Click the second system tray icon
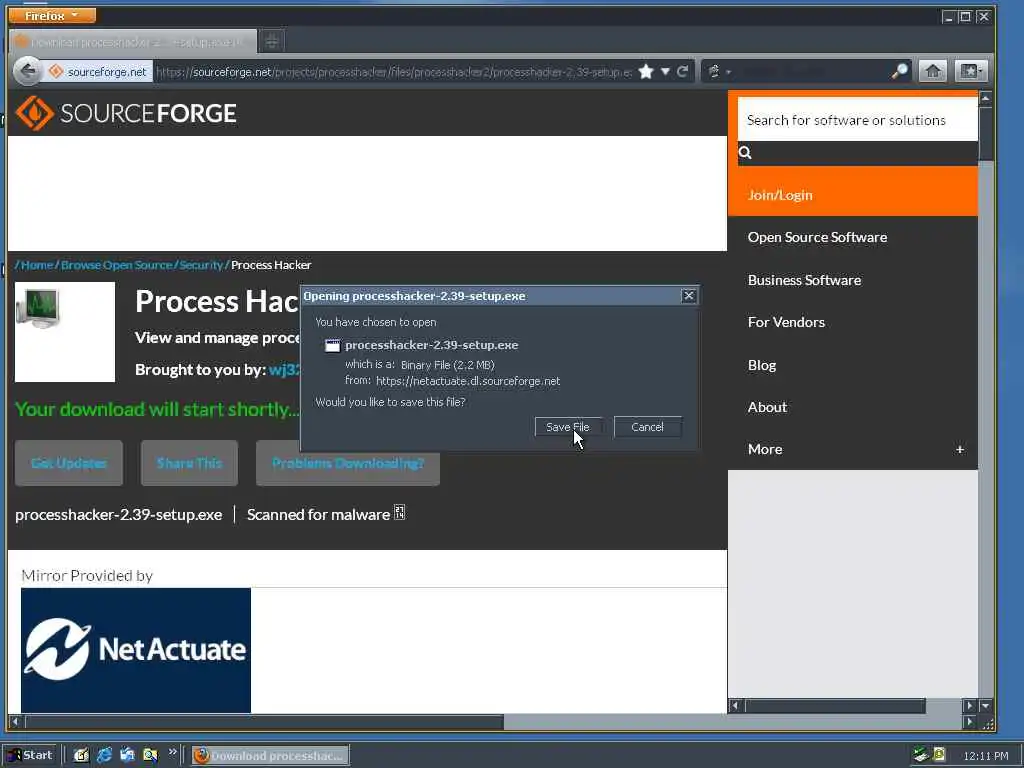This screenshot has width=1024, height=768. click(940, 755)
